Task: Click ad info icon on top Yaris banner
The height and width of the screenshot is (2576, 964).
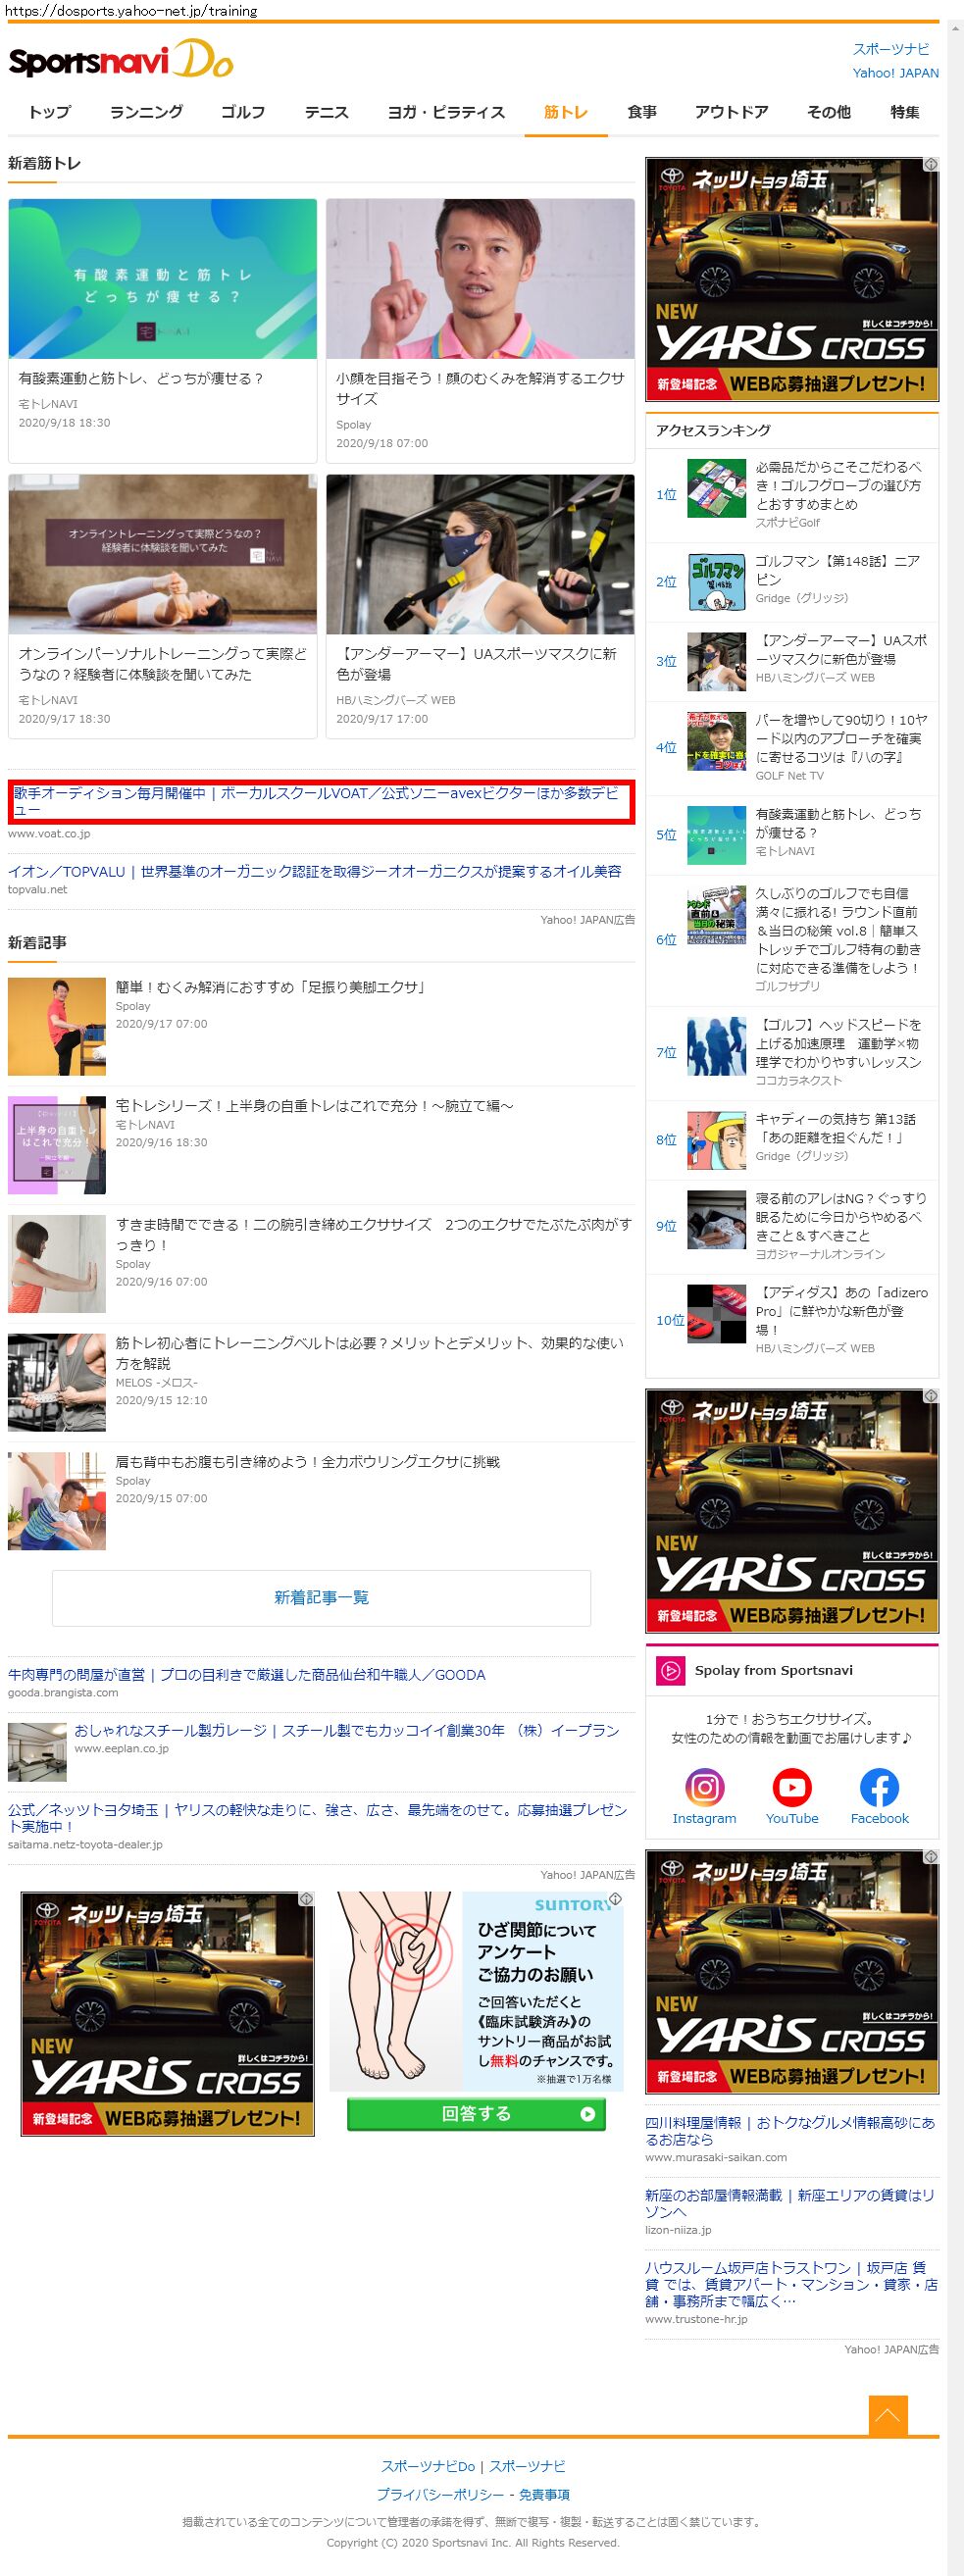Action: point(930,164)
